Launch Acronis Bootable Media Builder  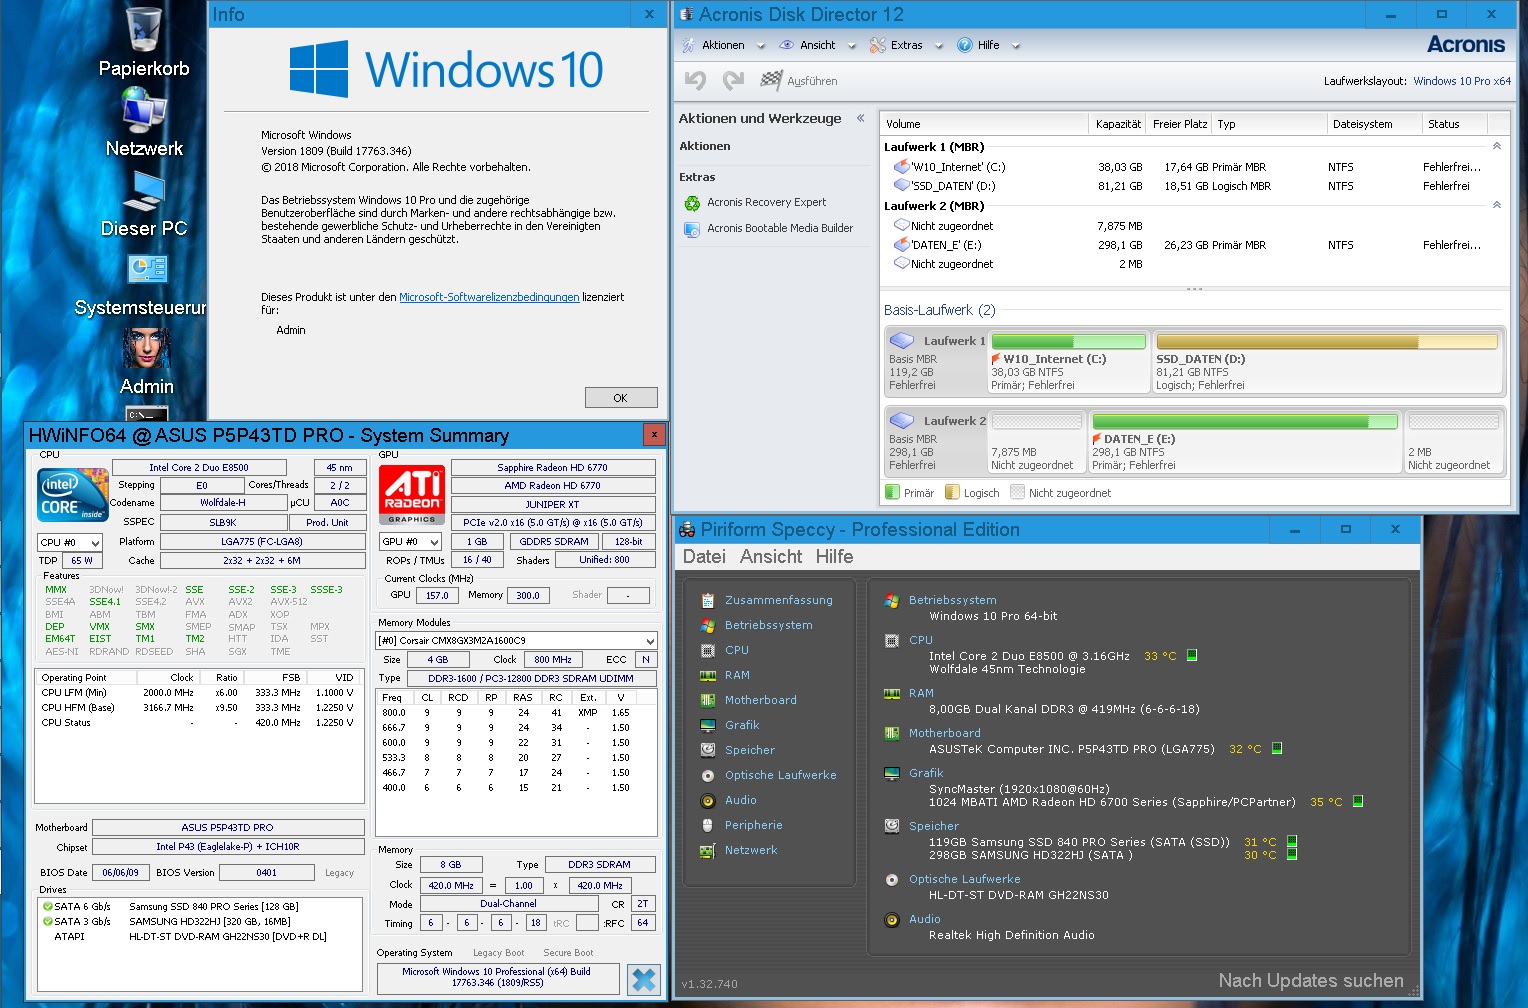(x=768, y=228)
